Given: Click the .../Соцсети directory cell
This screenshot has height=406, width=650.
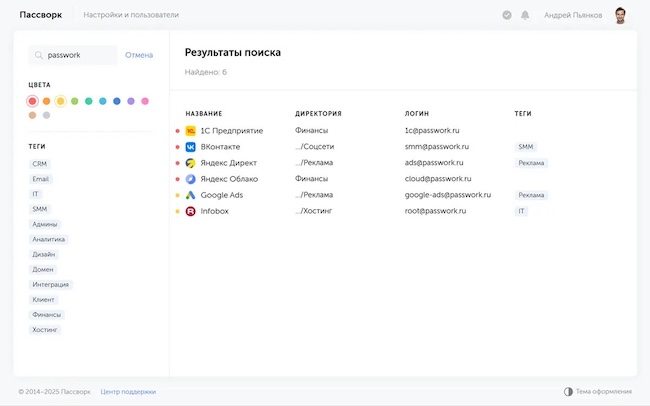Looking at the screenshot, I should click(314, 146).
